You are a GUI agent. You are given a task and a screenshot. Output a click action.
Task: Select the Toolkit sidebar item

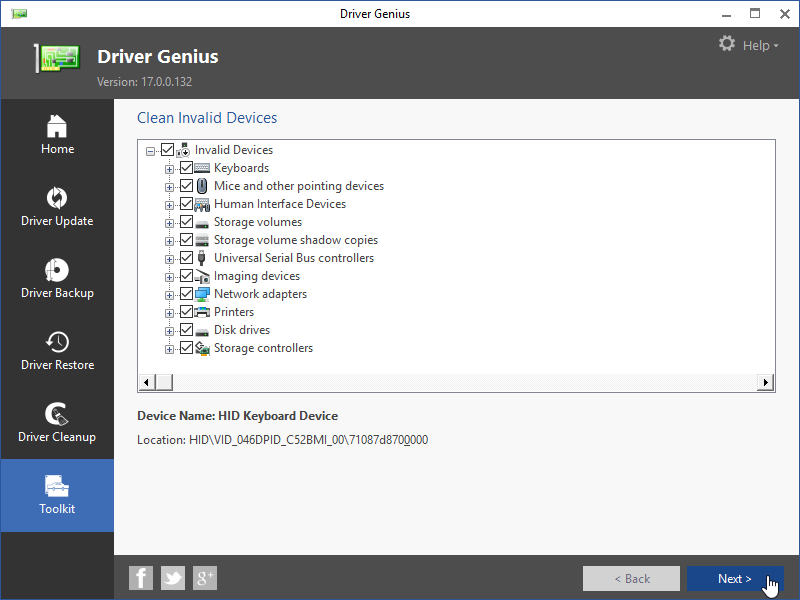pos(57,495)
